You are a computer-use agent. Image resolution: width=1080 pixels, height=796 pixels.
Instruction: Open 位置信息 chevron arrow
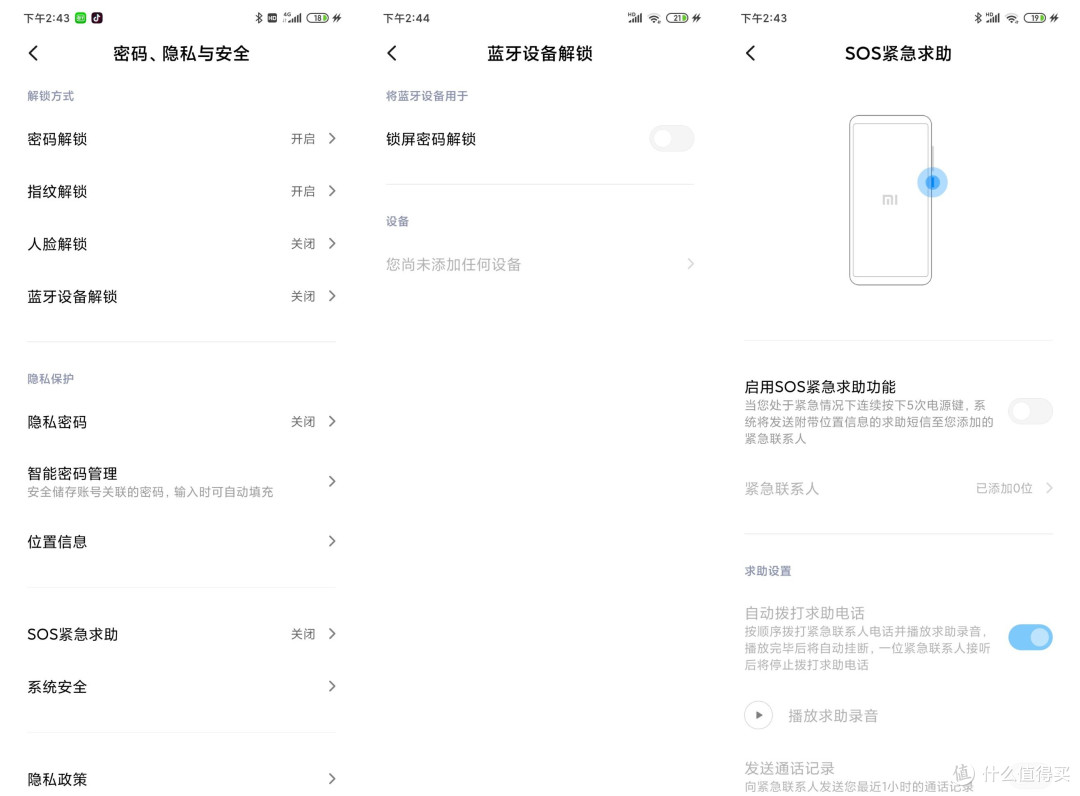(x=332, y=541)
